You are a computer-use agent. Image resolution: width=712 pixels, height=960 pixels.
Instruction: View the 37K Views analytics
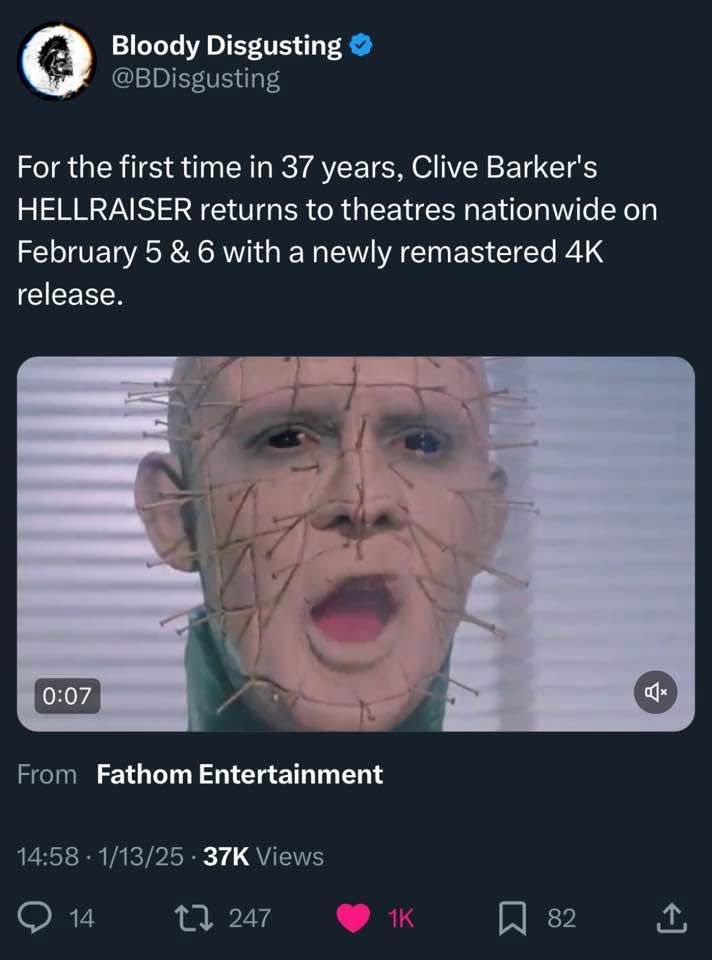point(263,857)
